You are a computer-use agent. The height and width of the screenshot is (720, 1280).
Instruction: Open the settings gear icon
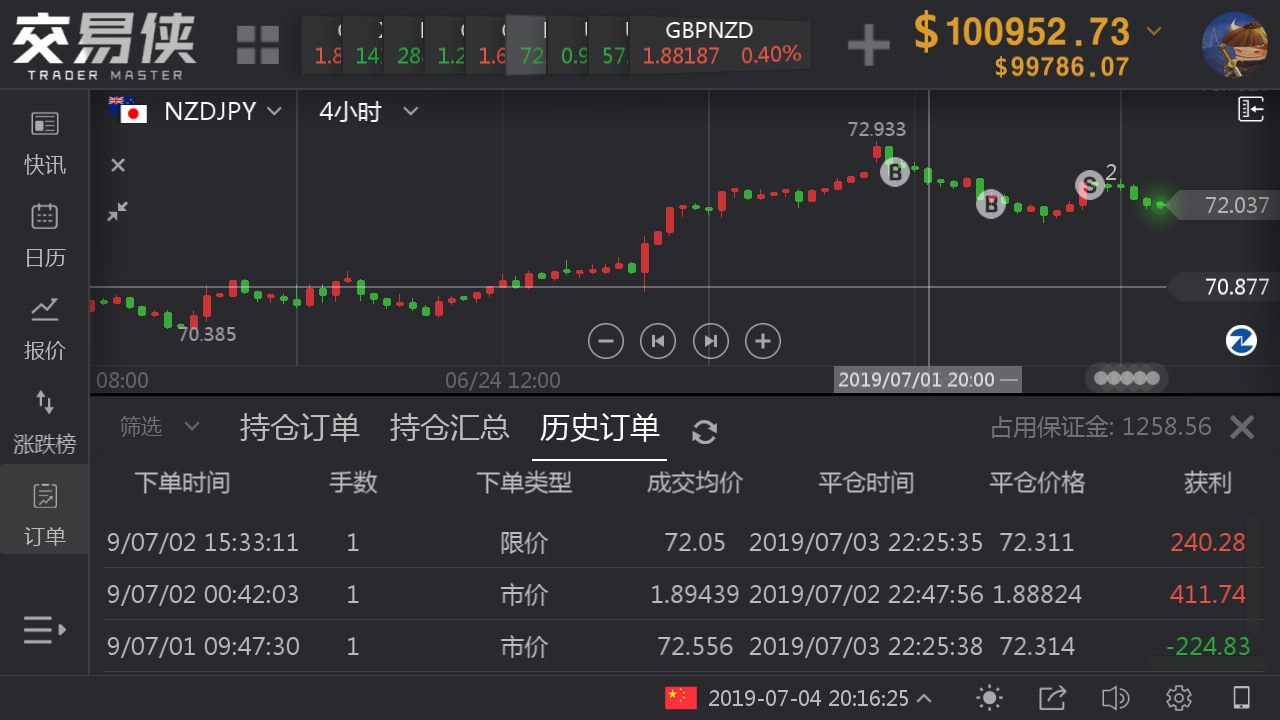tap(1178, 698)
